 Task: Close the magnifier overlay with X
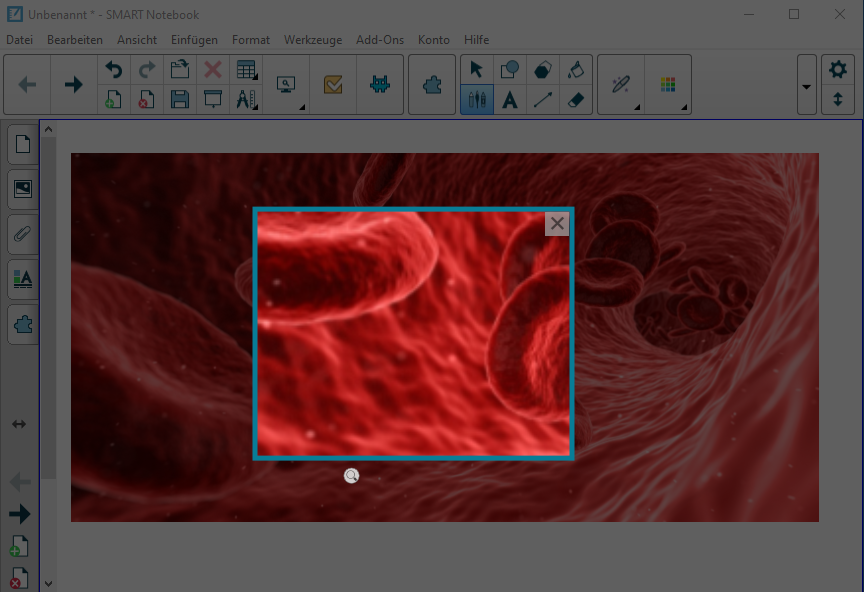click(x=557, y=224)
